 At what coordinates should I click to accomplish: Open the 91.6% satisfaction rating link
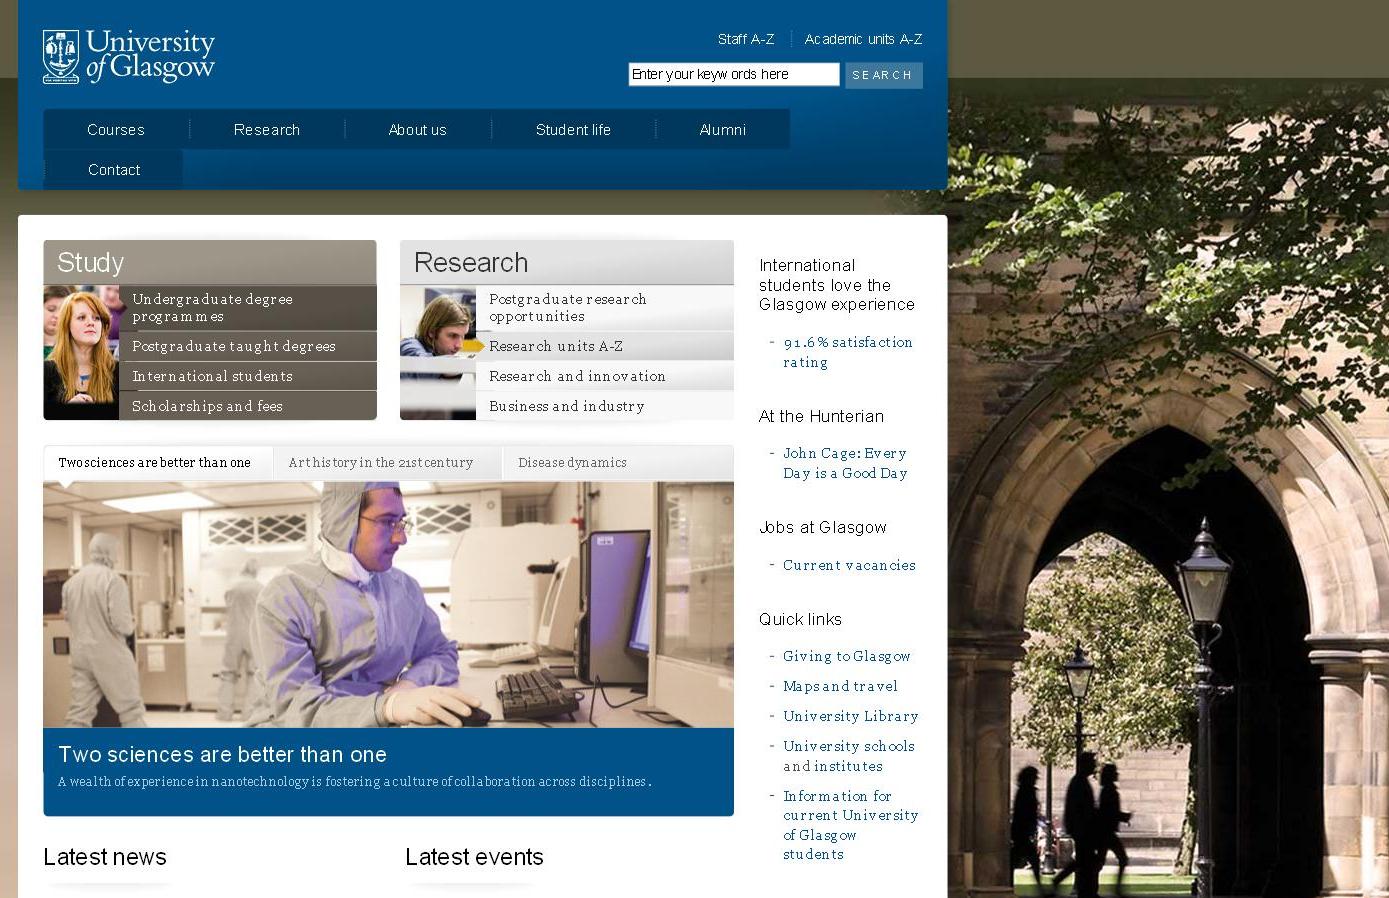[x=847, y=352]
